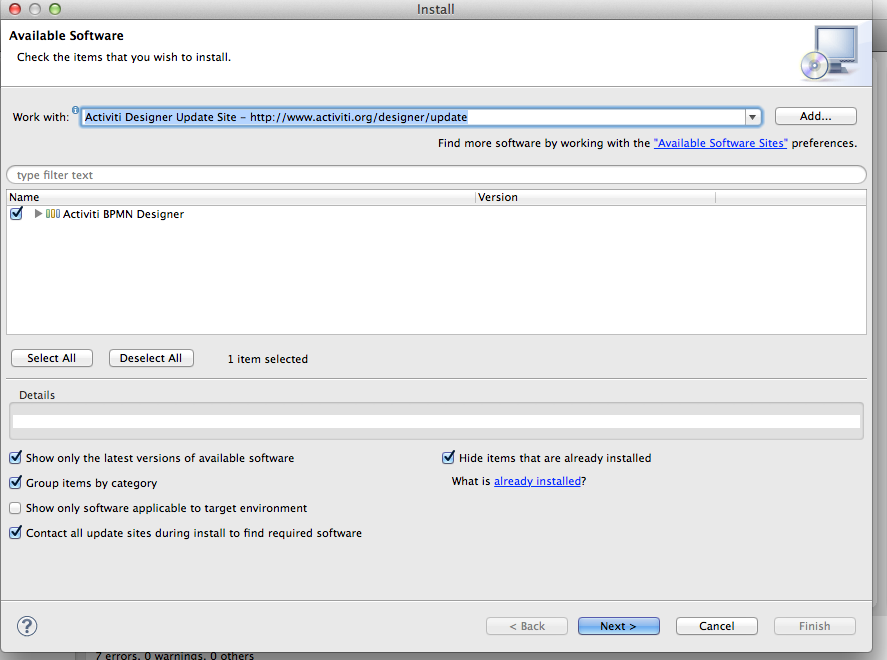Click the type filter text field
This screenshot has width=887, height=660.
436,175
